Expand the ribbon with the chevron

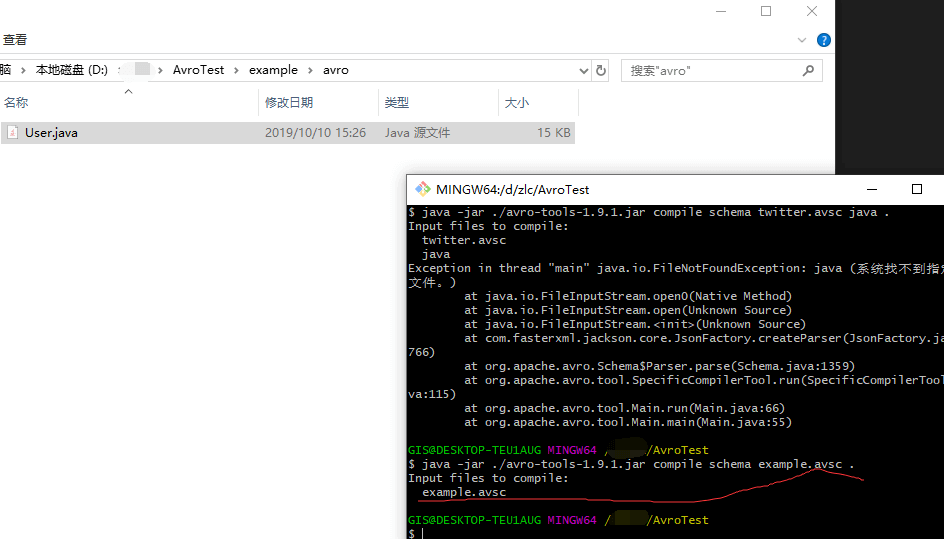click(802, 40)
